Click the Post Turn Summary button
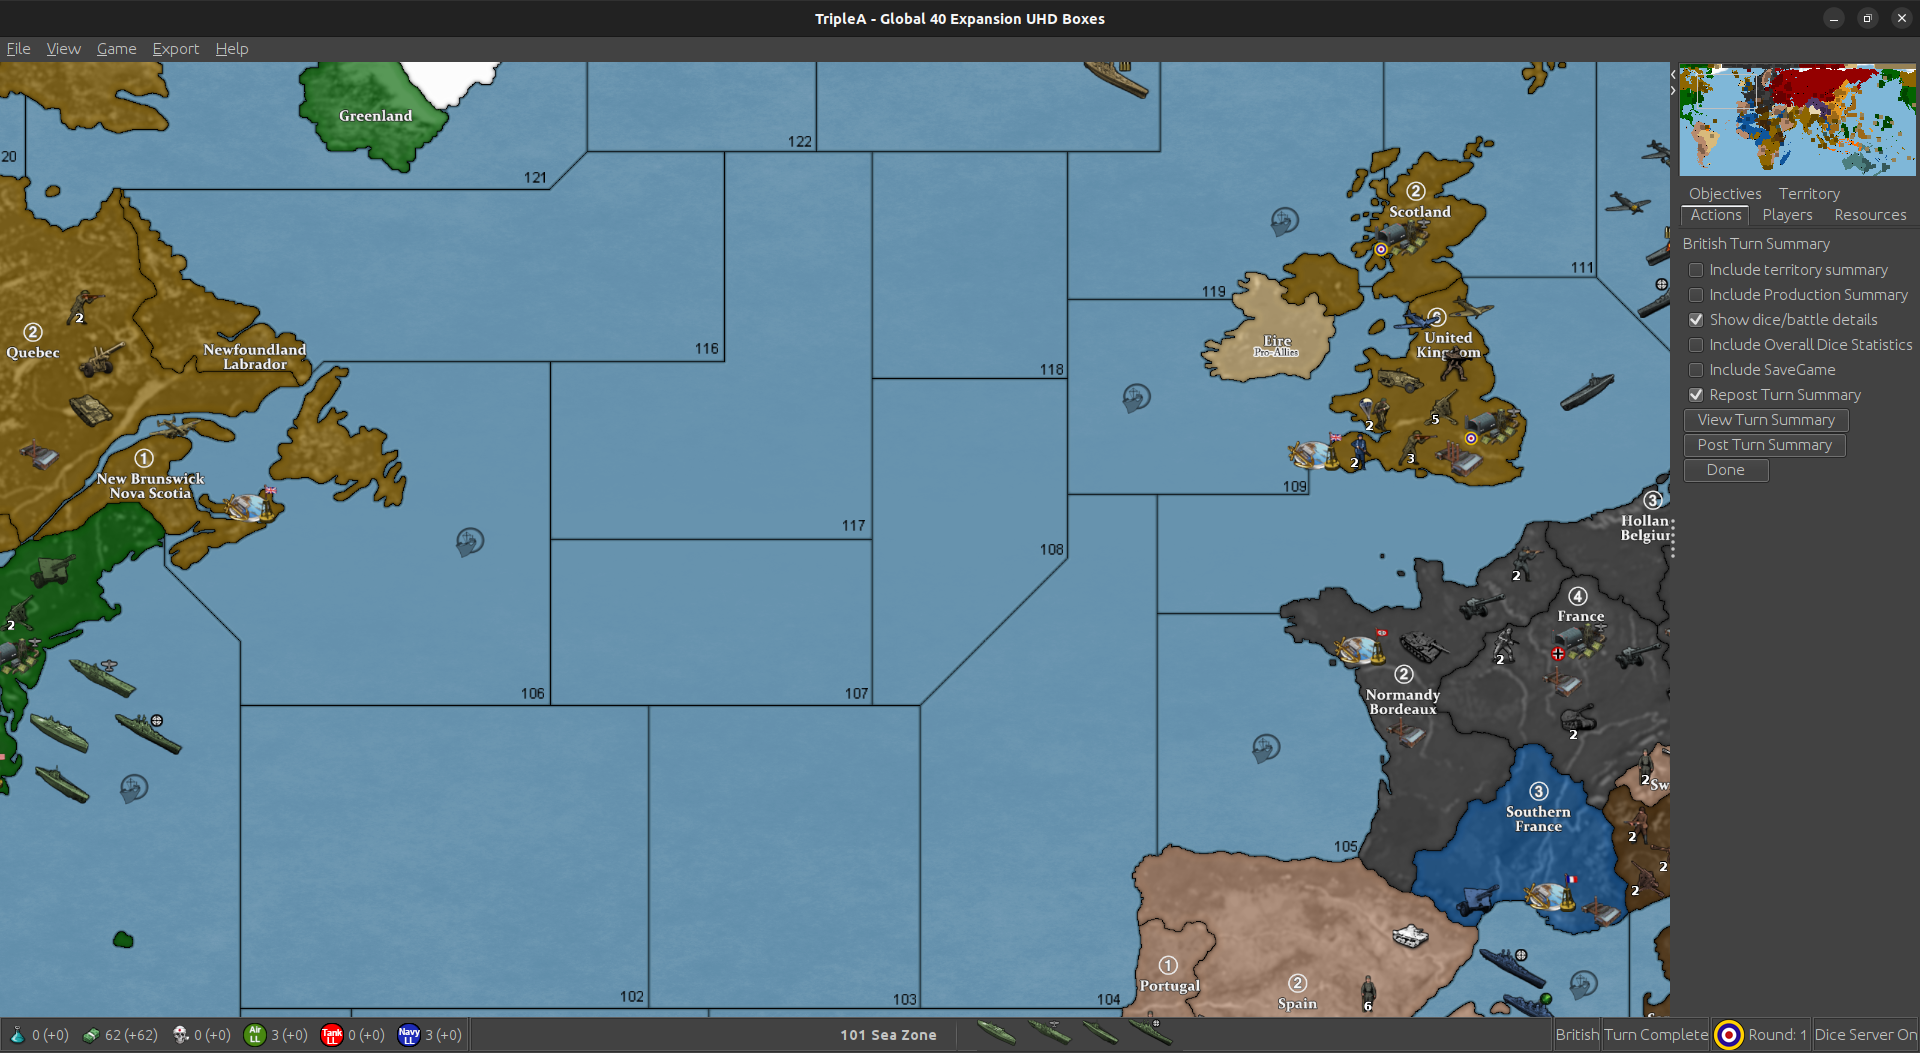Viewport: 1920px width, 1053px height. point(1764,445)
